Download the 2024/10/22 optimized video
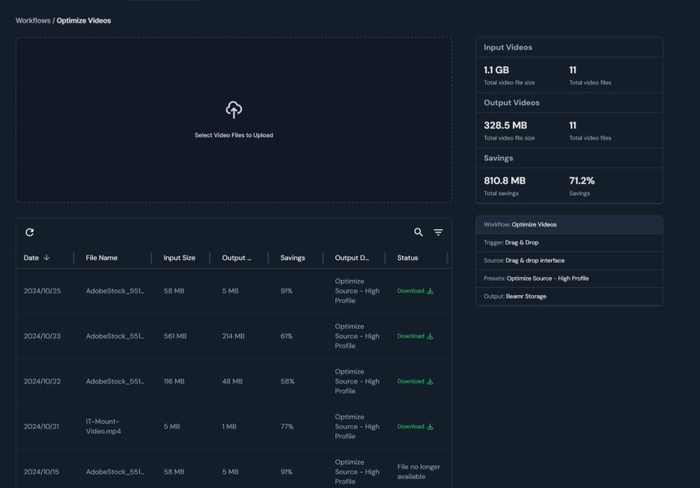Image resolution: width=700 pixels, height=488 pixels. 415,381
